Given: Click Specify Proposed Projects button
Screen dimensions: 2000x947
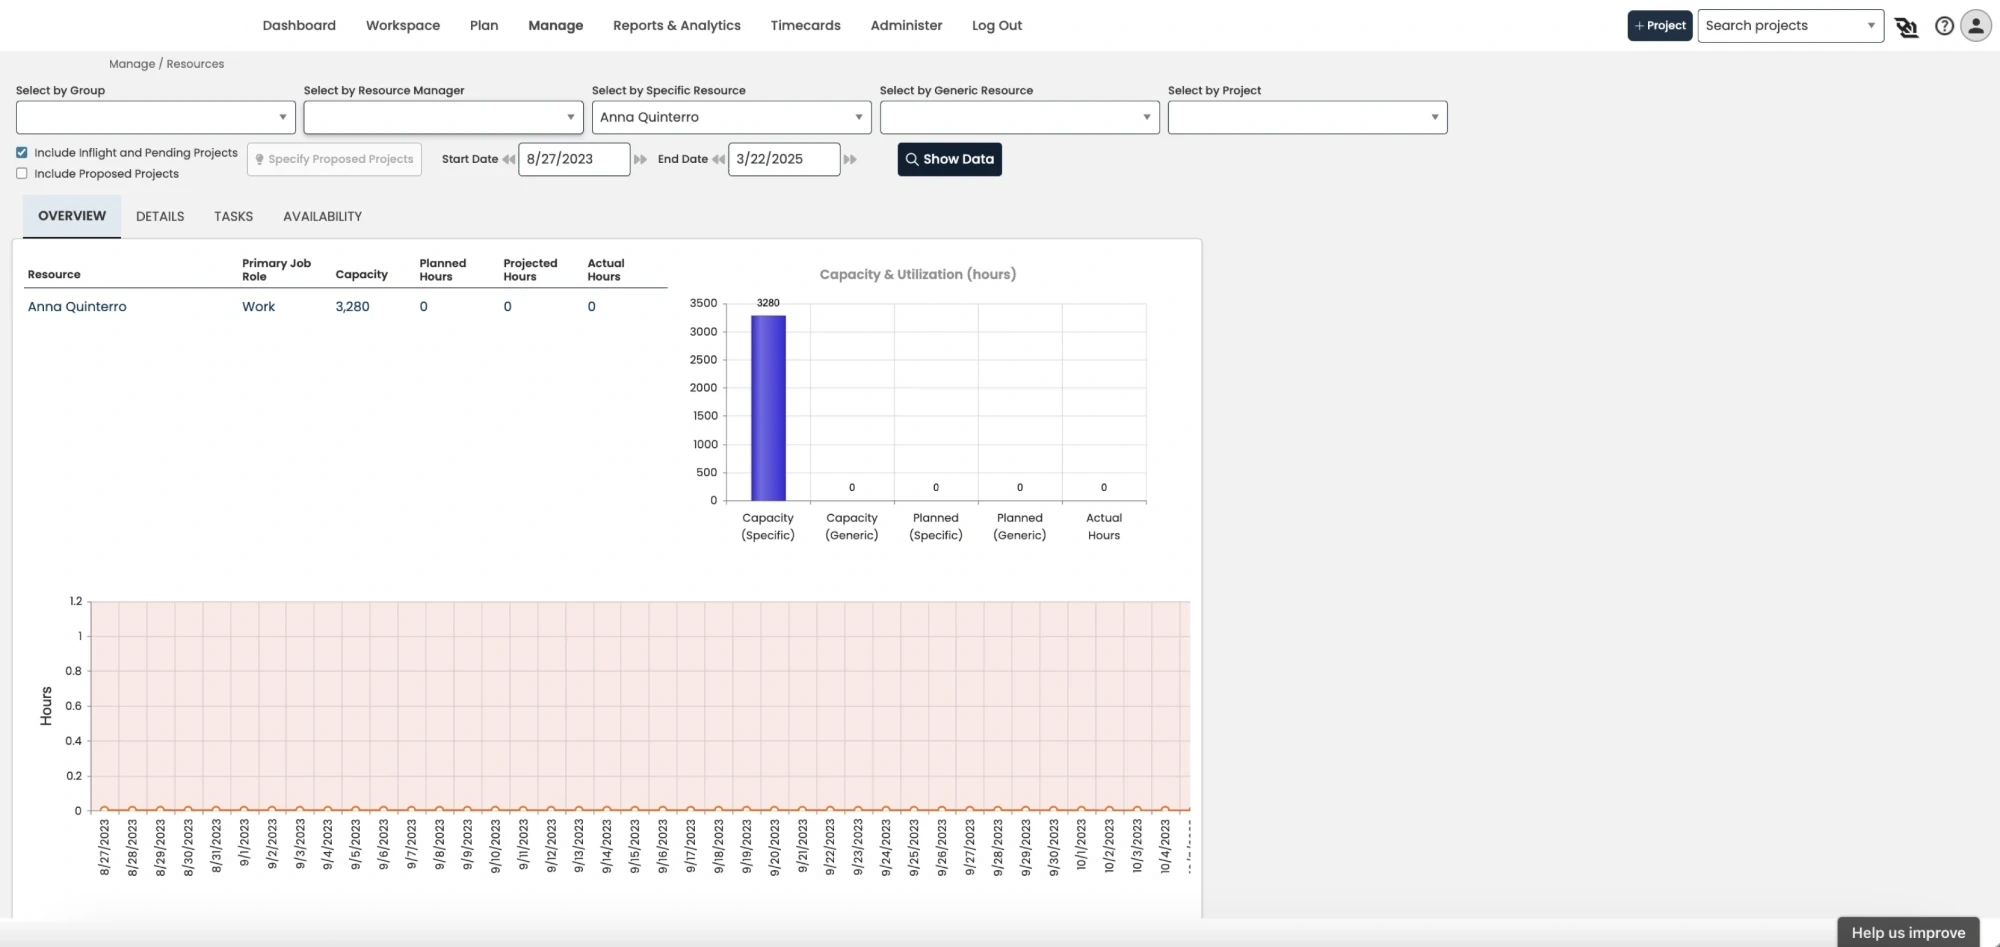Looking at the screenshot, I should coord(334,159).
